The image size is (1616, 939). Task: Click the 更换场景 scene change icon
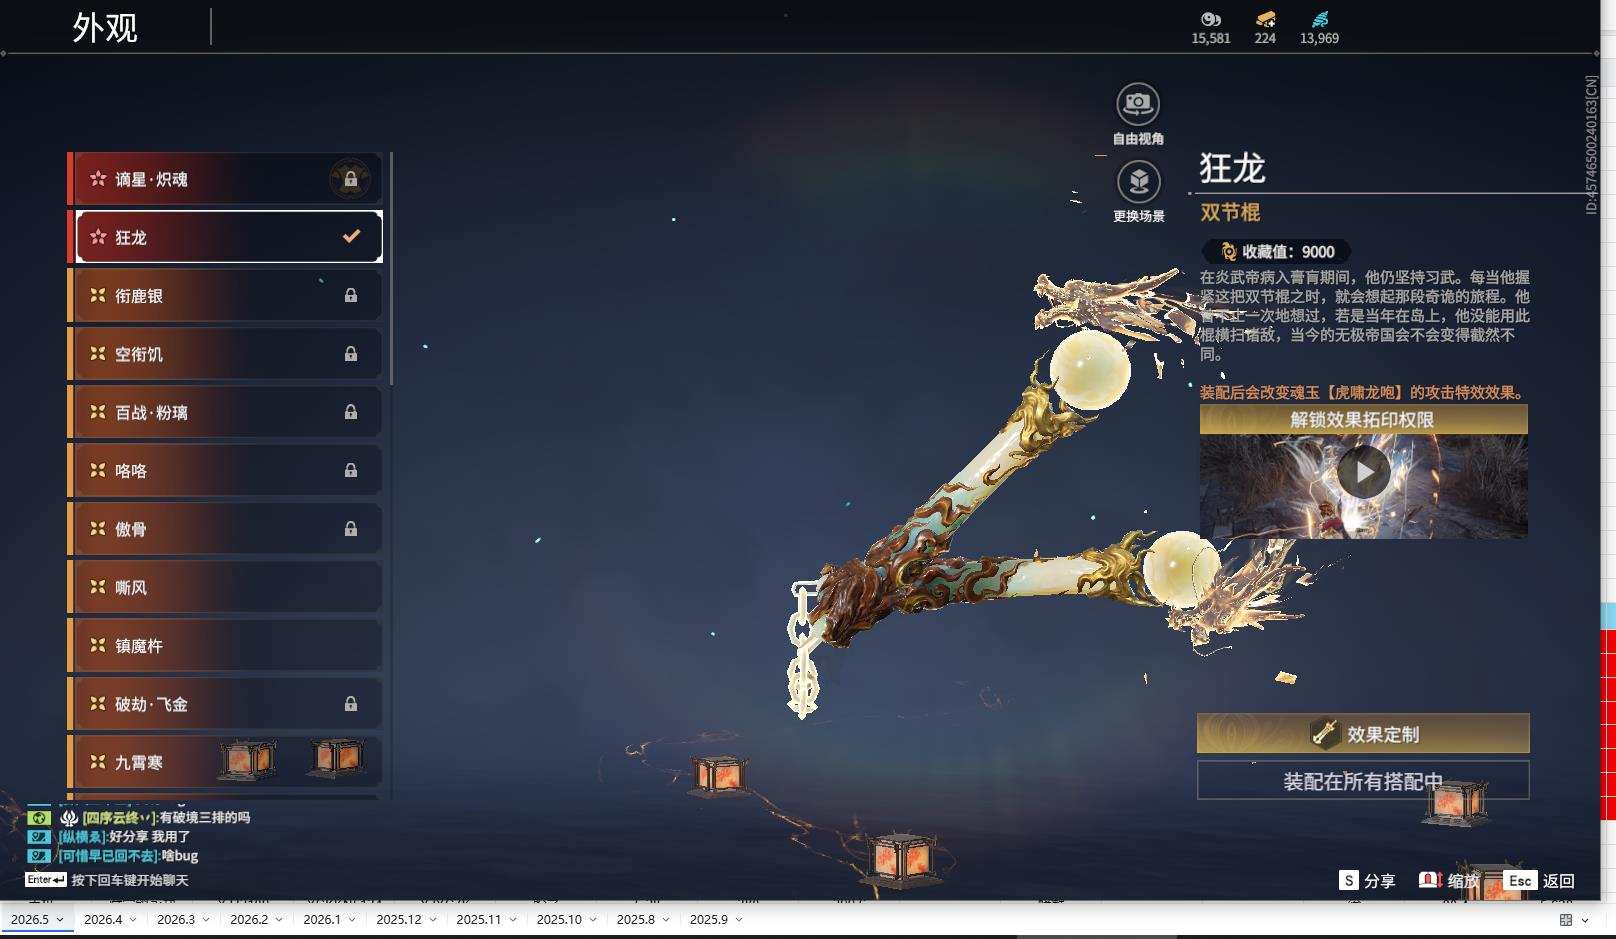tap(1138, 181)
